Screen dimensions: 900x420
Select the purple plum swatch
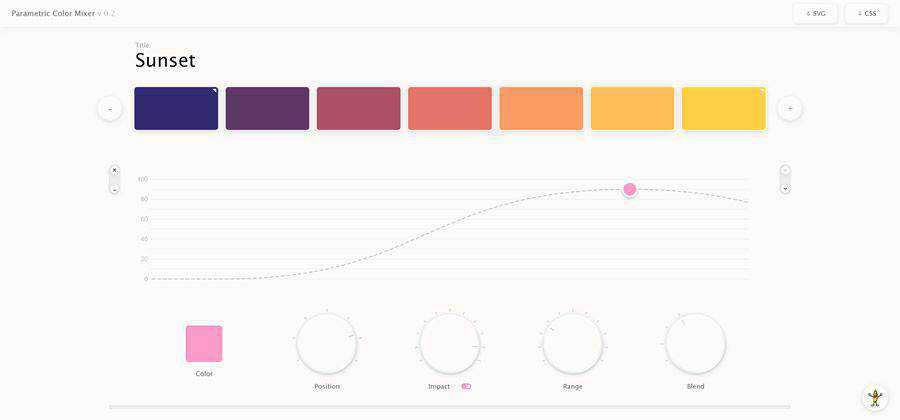coord(267,108)
